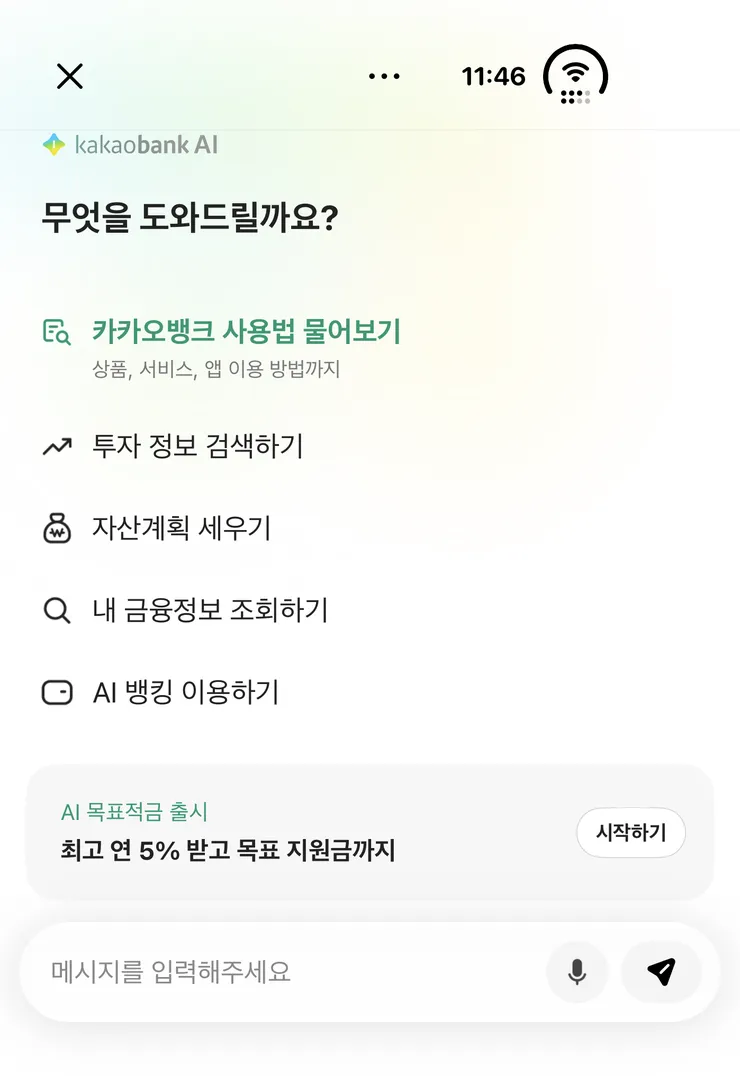This screenshot has height=1076, width=740.
Task: Open 내 금융정보 조회하기
Action: [x=210, y=610]
